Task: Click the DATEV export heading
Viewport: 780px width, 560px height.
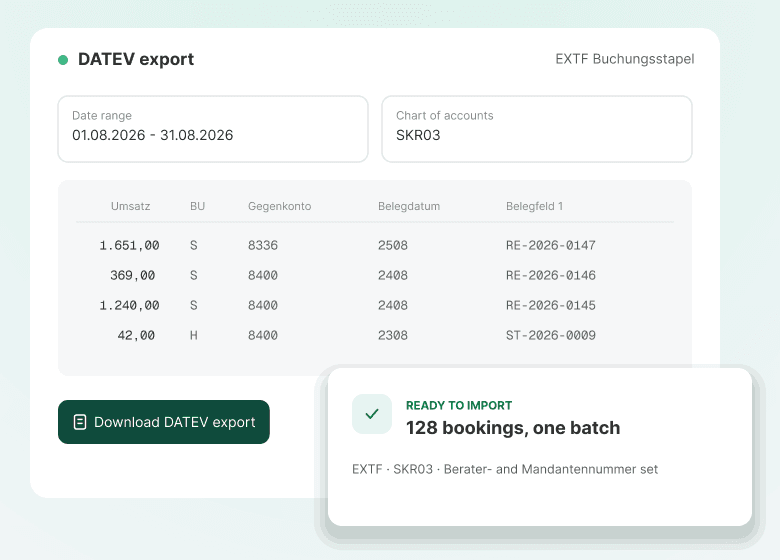Action: click(x=136, y=59)
